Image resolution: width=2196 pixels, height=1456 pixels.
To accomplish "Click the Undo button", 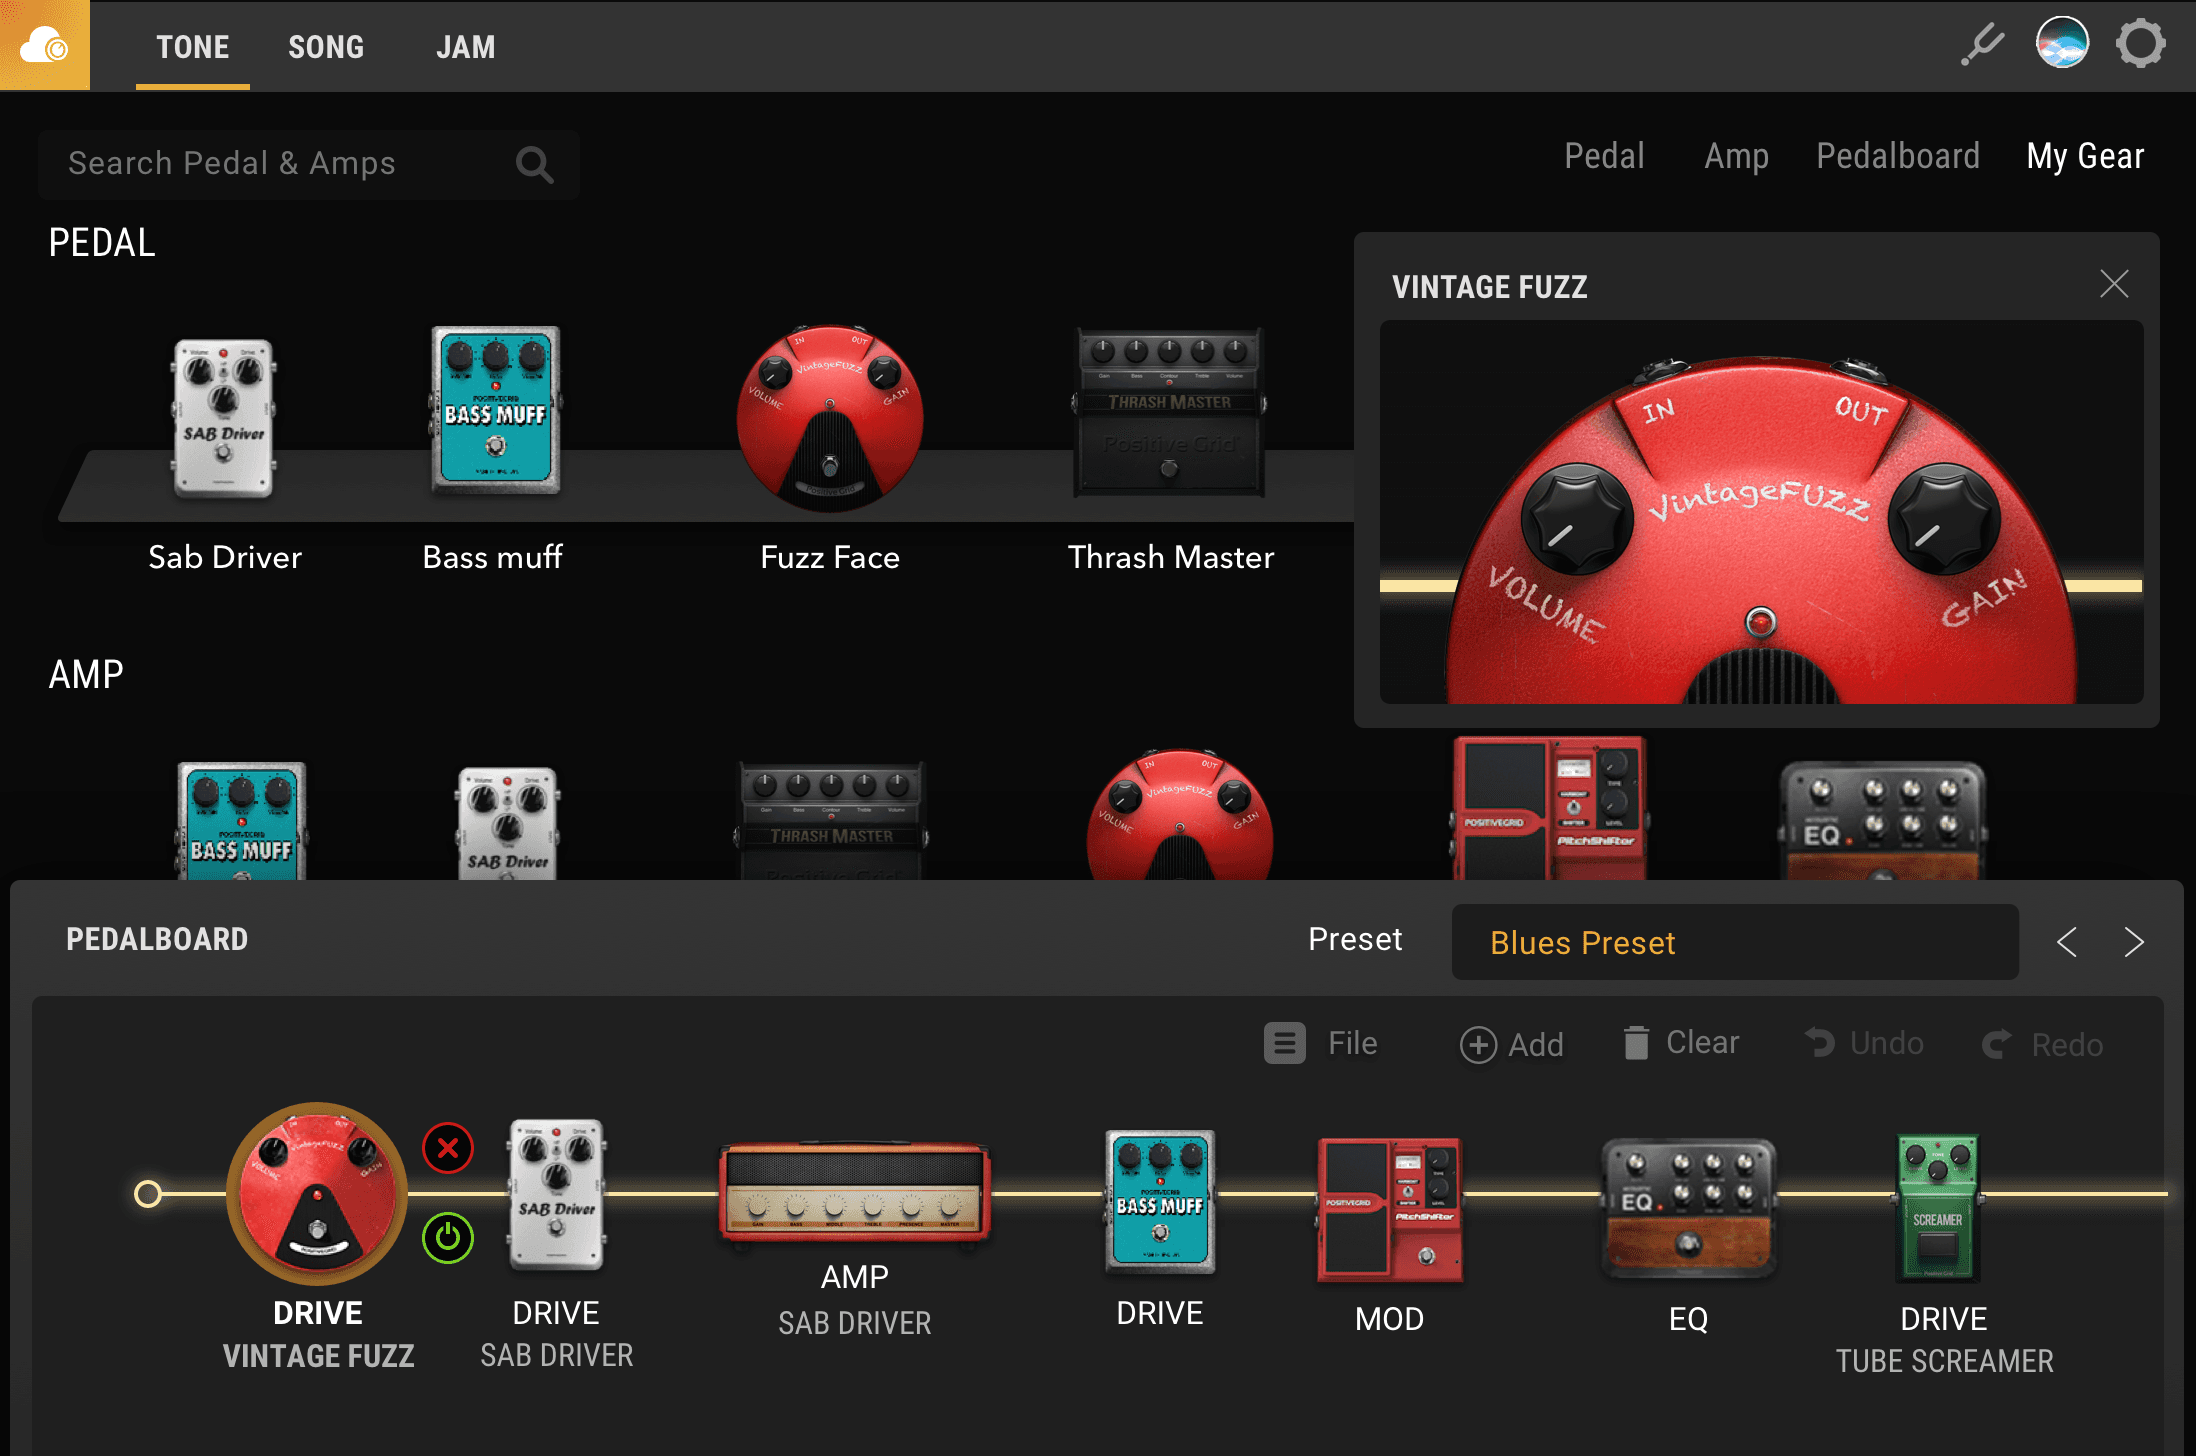I will point(1864,1043).
